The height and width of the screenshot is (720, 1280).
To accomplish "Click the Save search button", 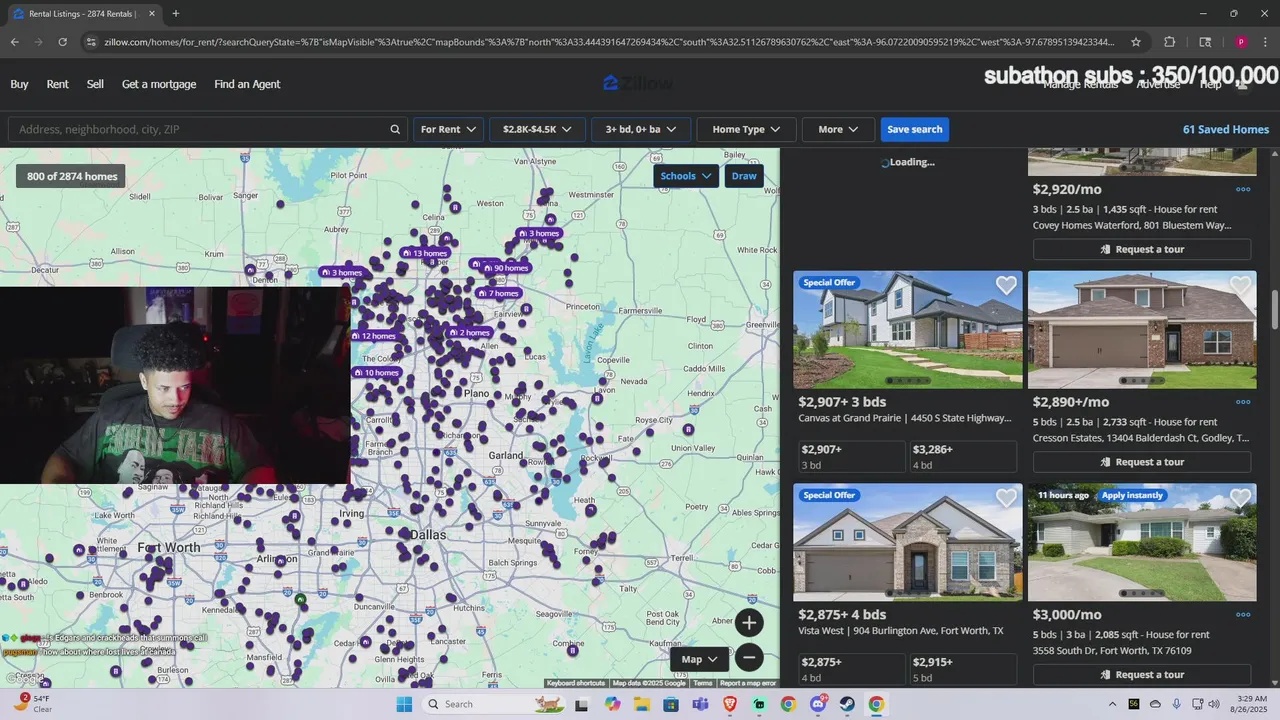I will click(915, 129).
